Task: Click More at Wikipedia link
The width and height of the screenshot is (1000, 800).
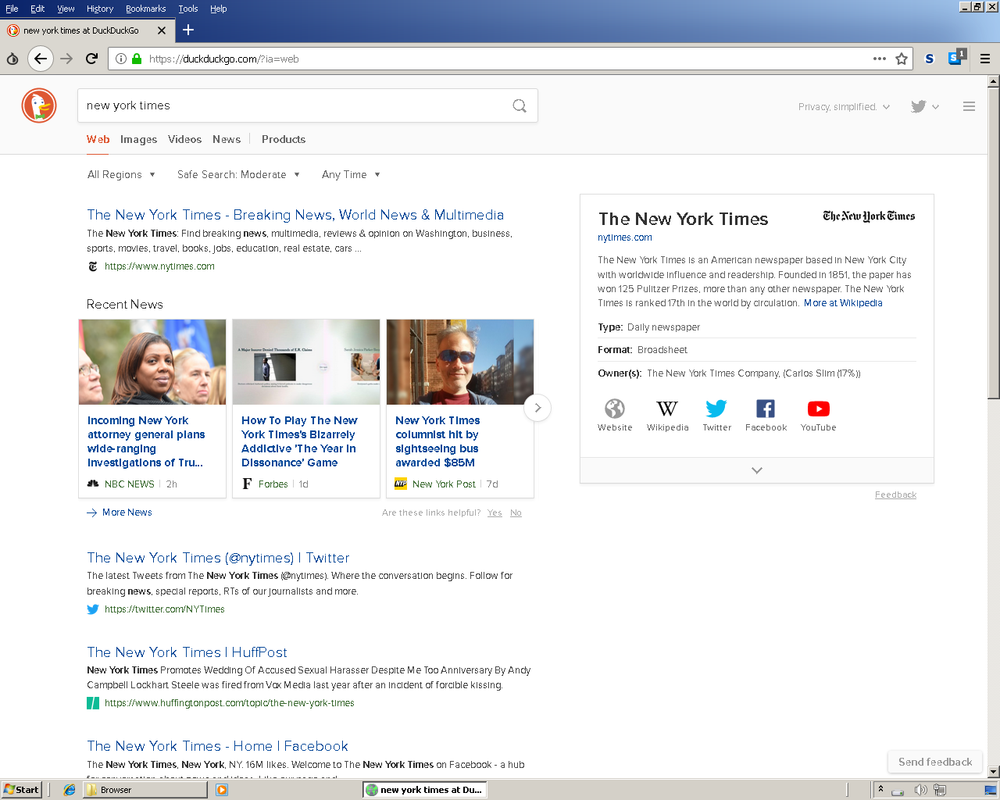Action: (x=842, y=303)
